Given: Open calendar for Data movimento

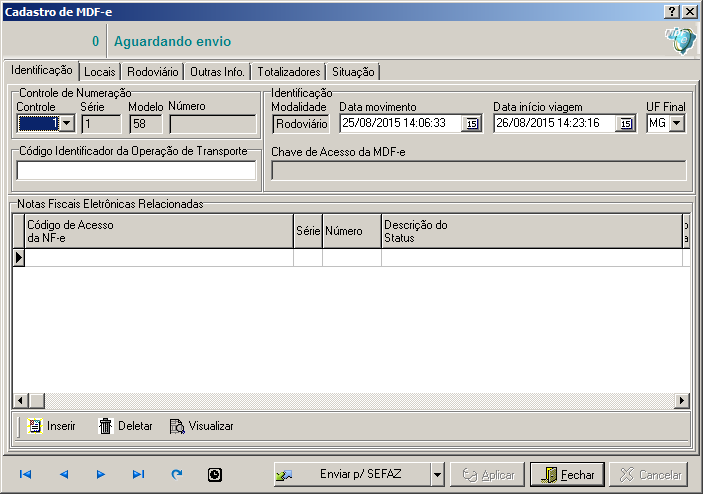Looking at the screenshot, I should [x=472, y=124].
